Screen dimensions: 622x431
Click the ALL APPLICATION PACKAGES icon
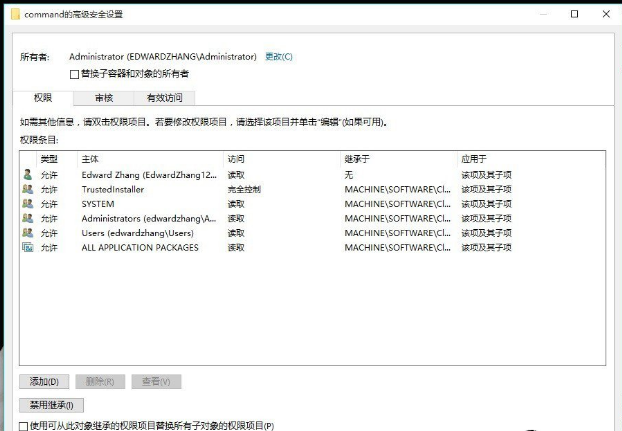[x=27, y=247]
